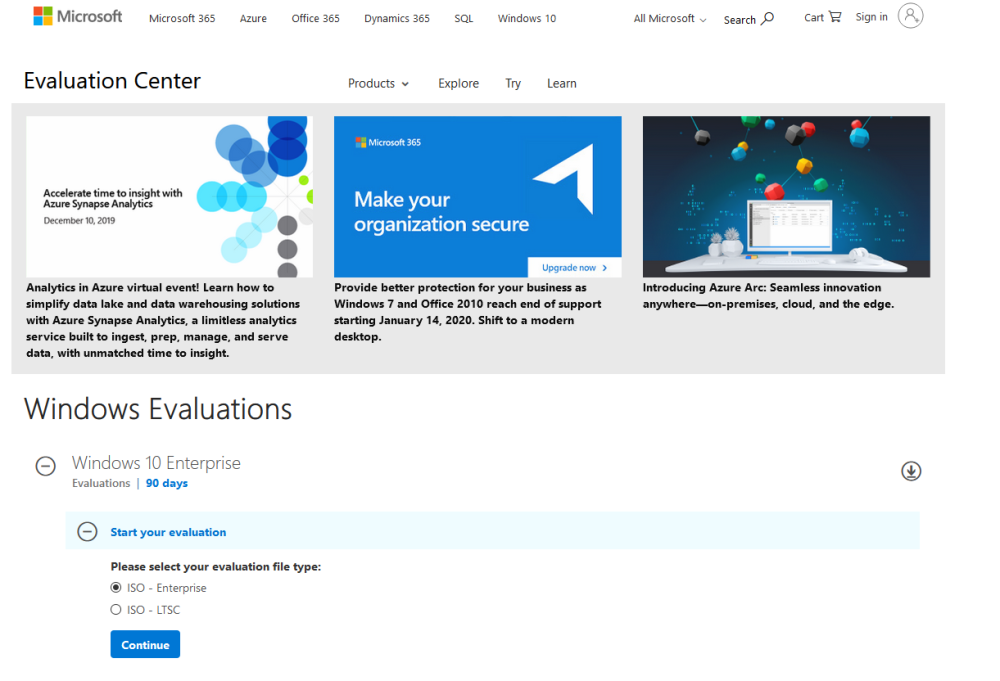Viewport: 1000px width, 681px height.
Task: Open the Make your organization secure banner
Action: click(x=478, y=196)
